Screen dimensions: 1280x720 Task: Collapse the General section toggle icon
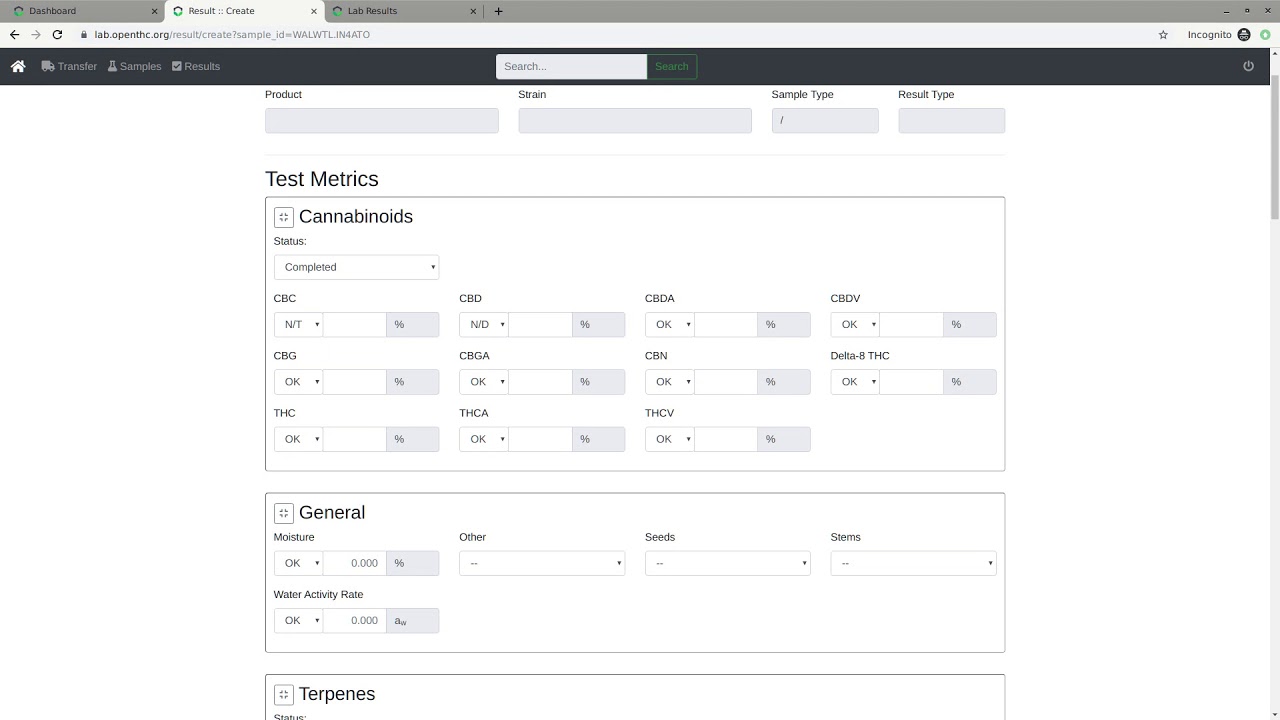(x=283, y=513)
